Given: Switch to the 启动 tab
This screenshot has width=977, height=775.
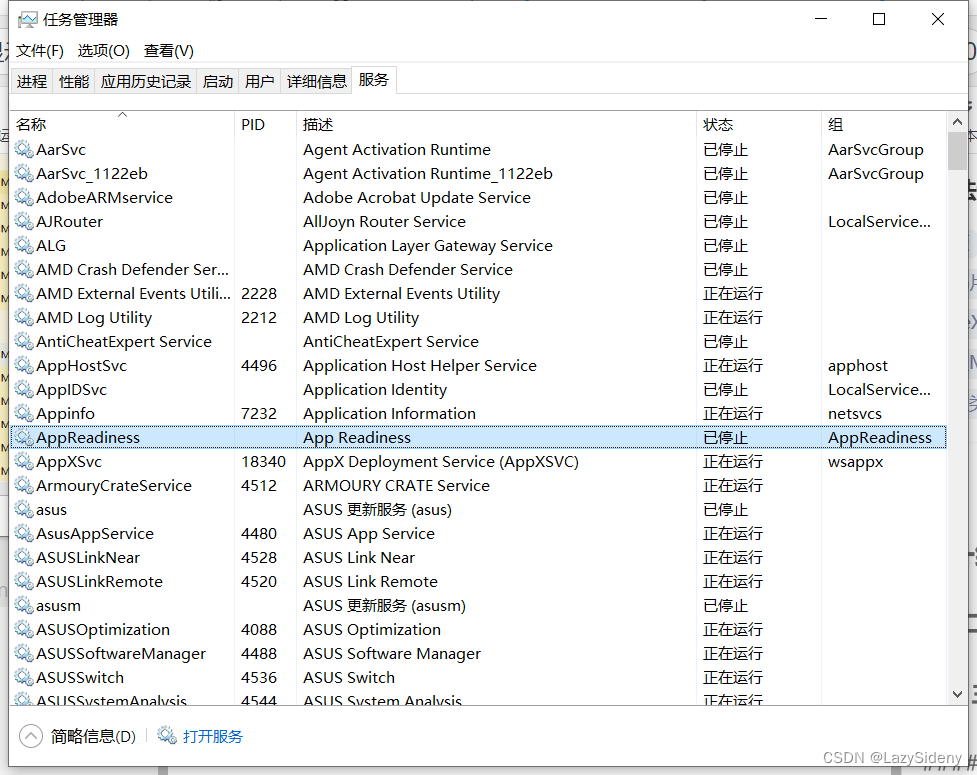Looking at the screenshot, I should click(x=218, y=82).
